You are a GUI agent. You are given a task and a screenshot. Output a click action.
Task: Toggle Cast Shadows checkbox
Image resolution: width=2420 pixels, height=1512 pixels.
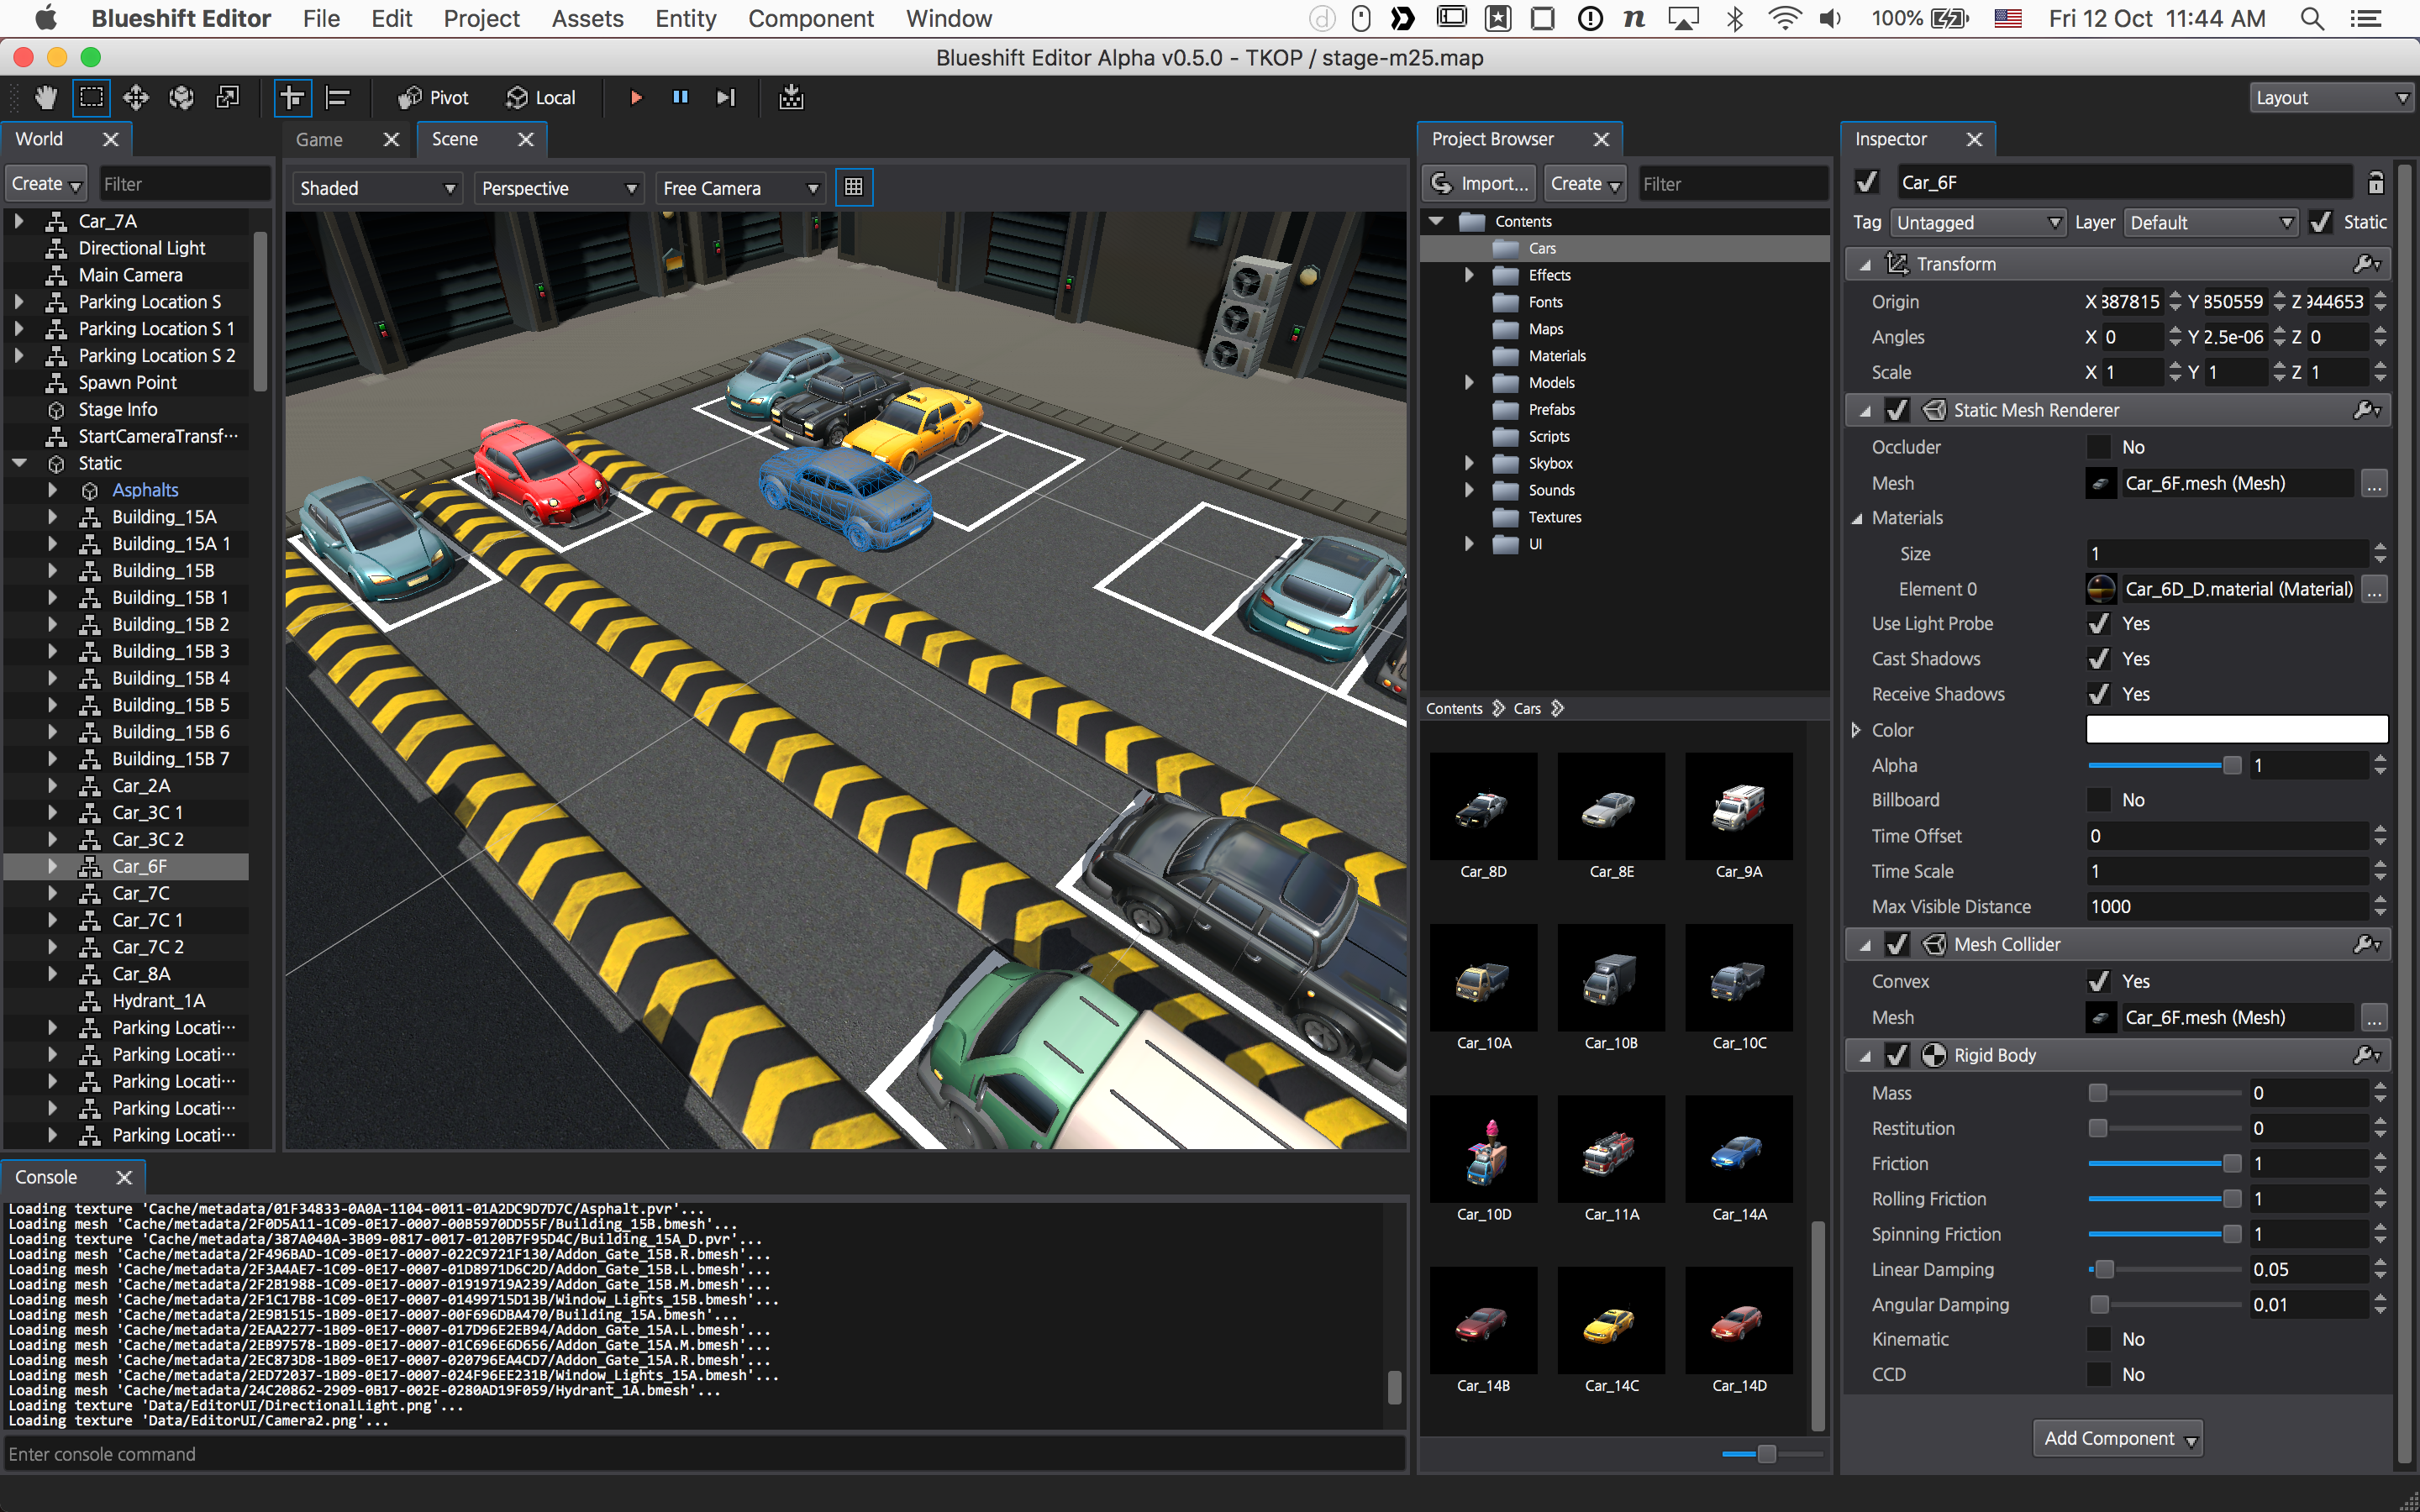[x=2099, y=658]
